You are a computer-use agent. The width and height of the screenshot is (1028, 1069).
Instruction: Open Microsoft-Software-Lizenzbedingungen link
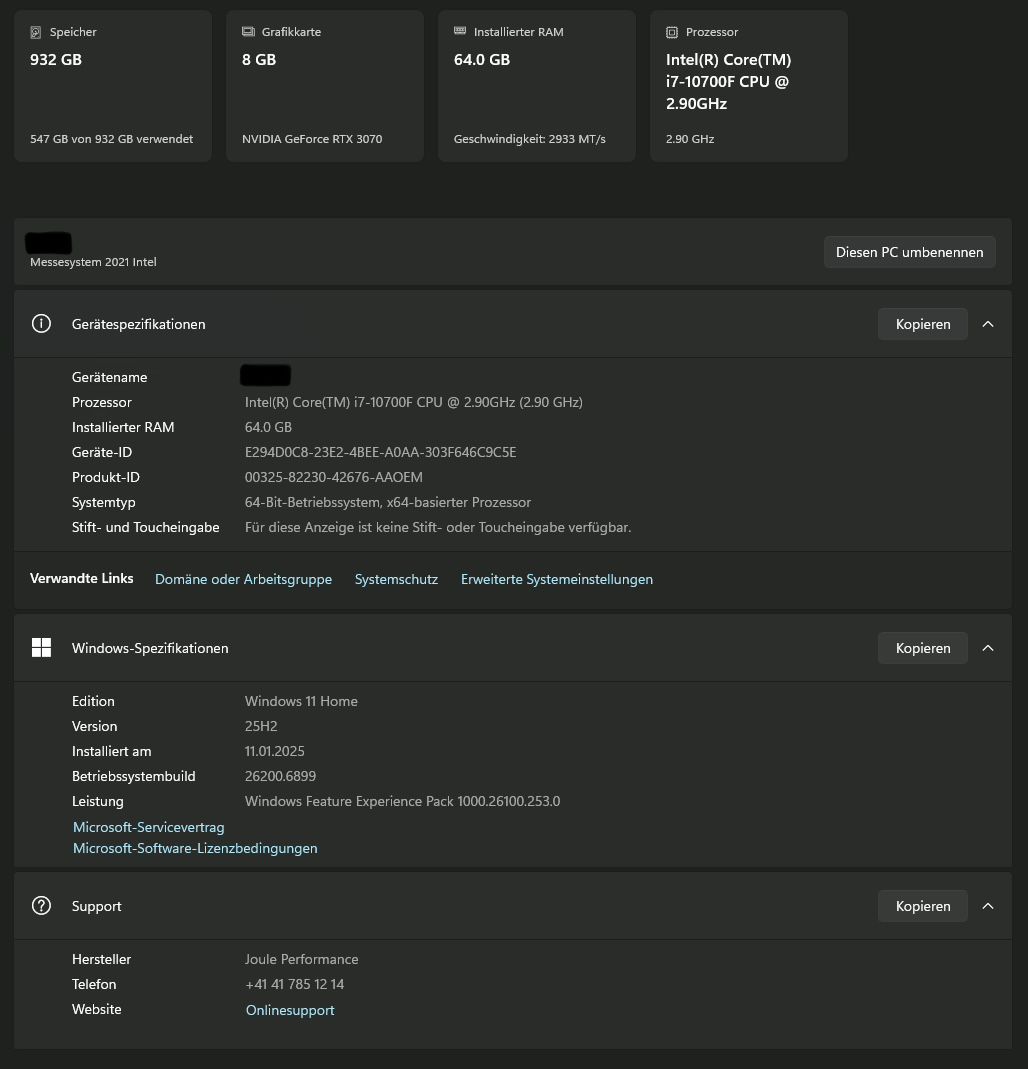click(x=195, y=848)
